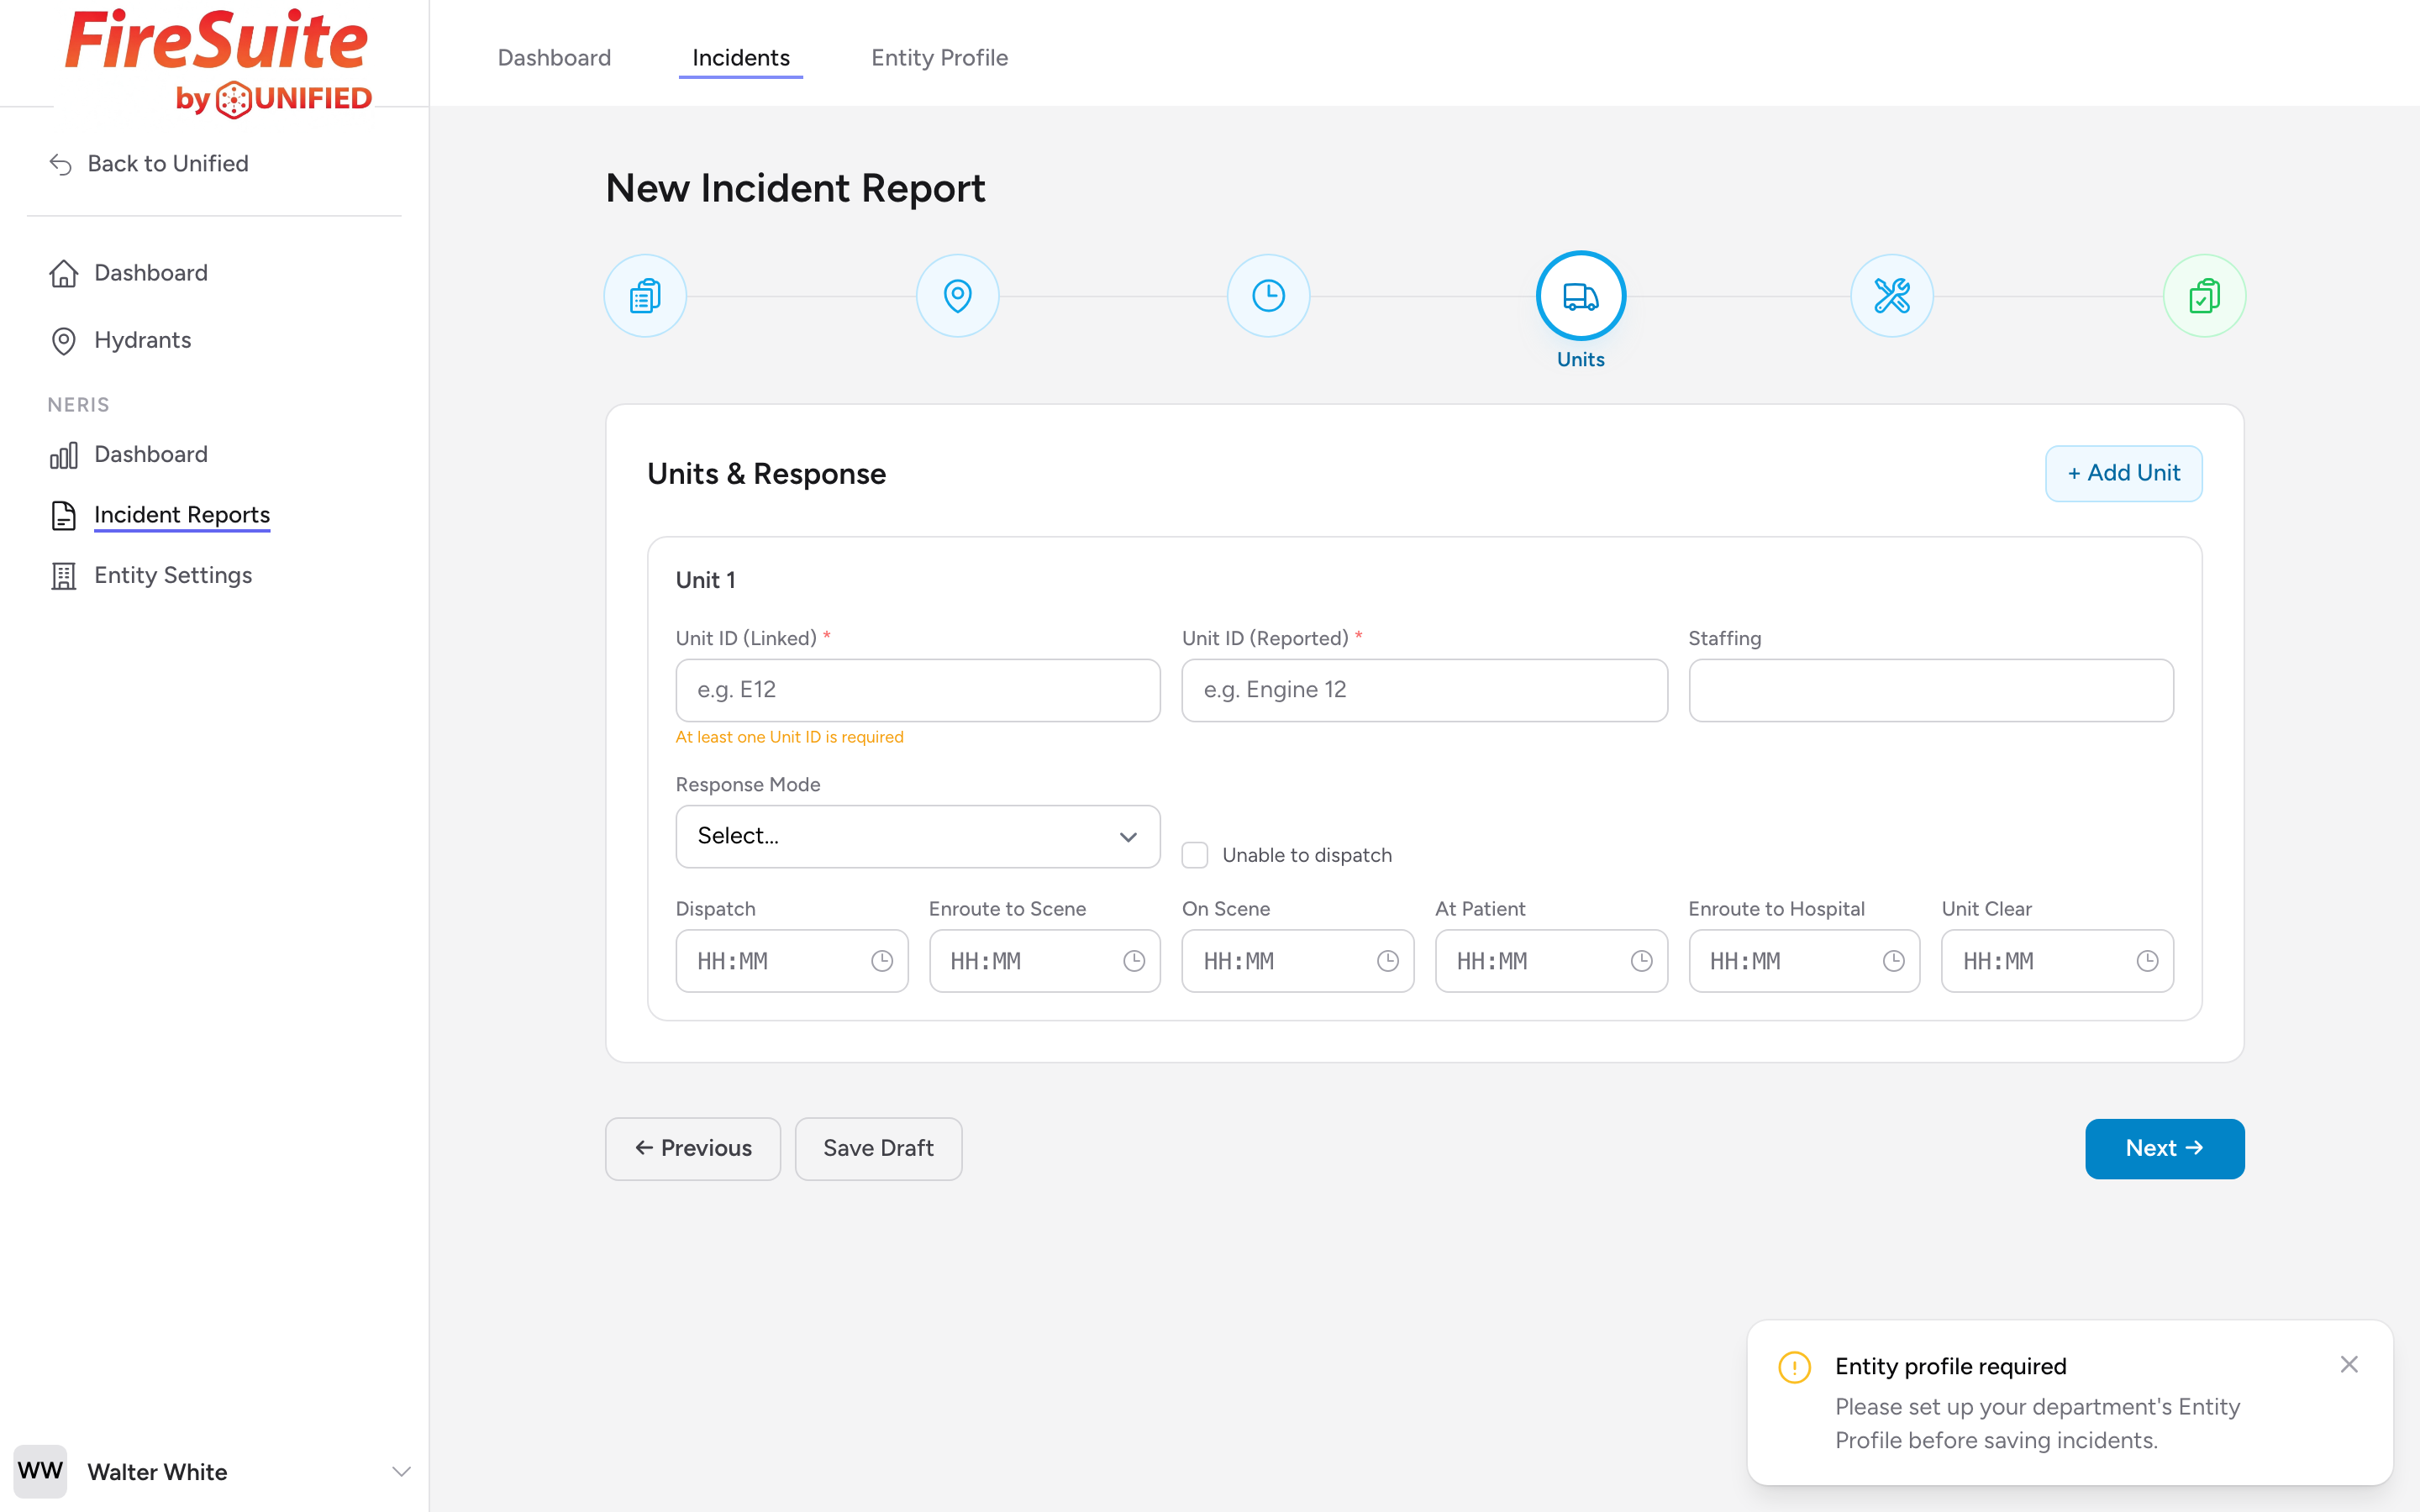Click the Add Unit button
2420x1512 pixels.
coord(2123,473)
